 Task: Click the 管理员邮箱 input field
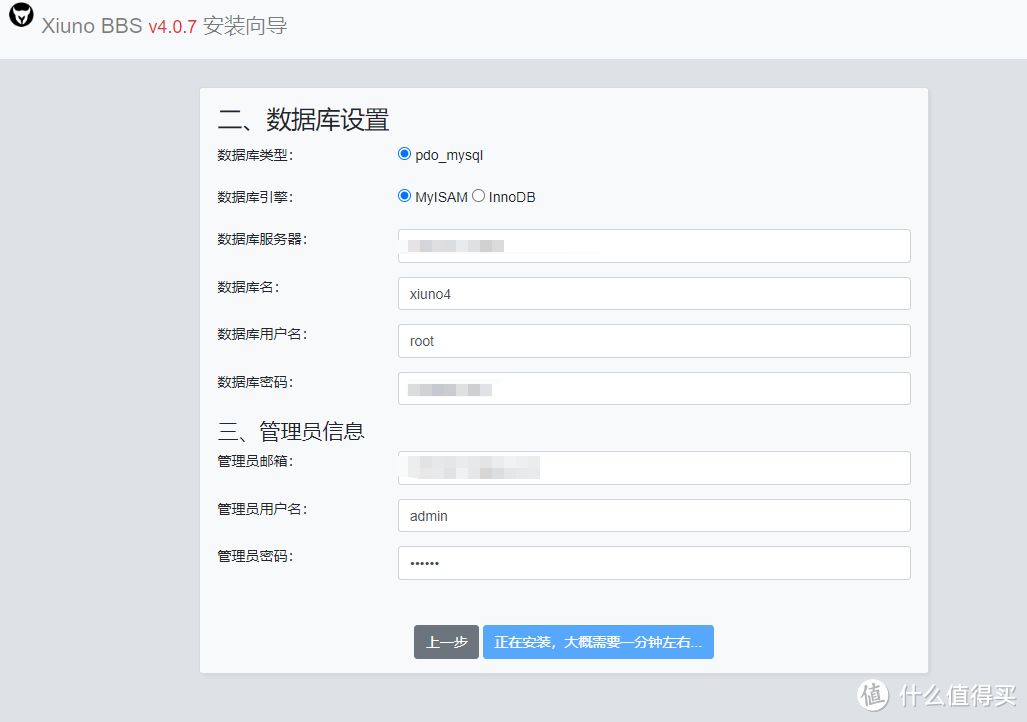[653, 467]
